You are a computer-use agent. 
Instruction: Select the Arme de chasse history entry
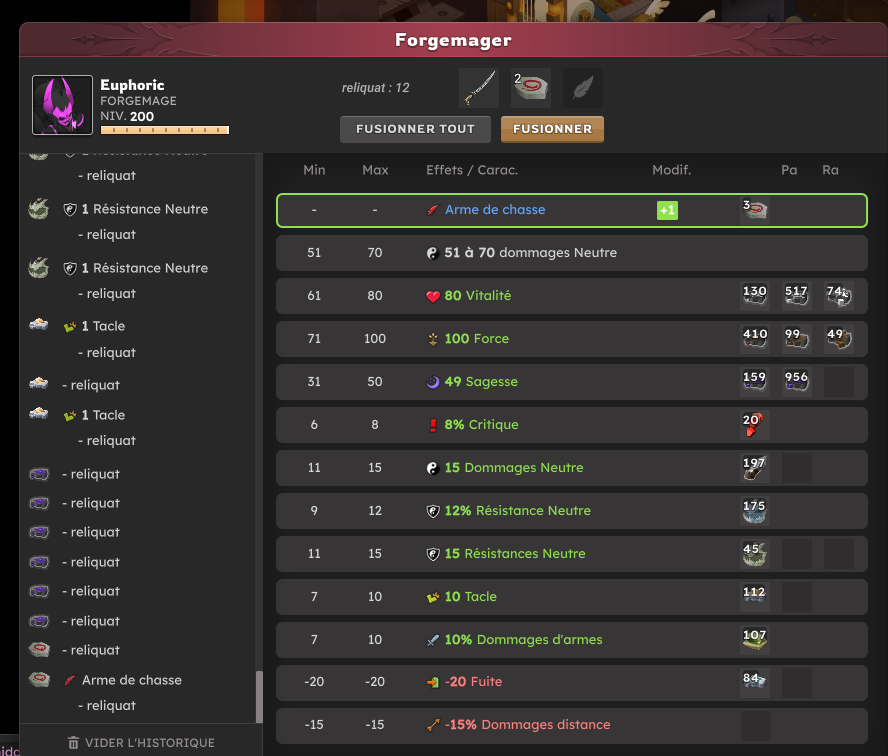(x=131, y=680)
